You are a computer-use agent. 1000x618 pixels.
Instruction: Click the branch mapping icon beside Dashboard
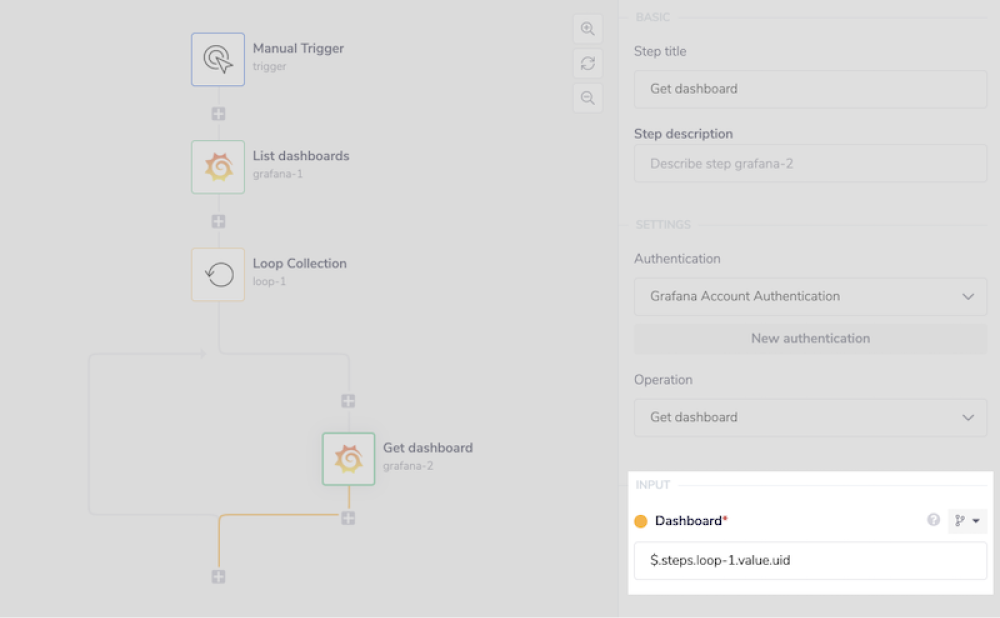960,520
